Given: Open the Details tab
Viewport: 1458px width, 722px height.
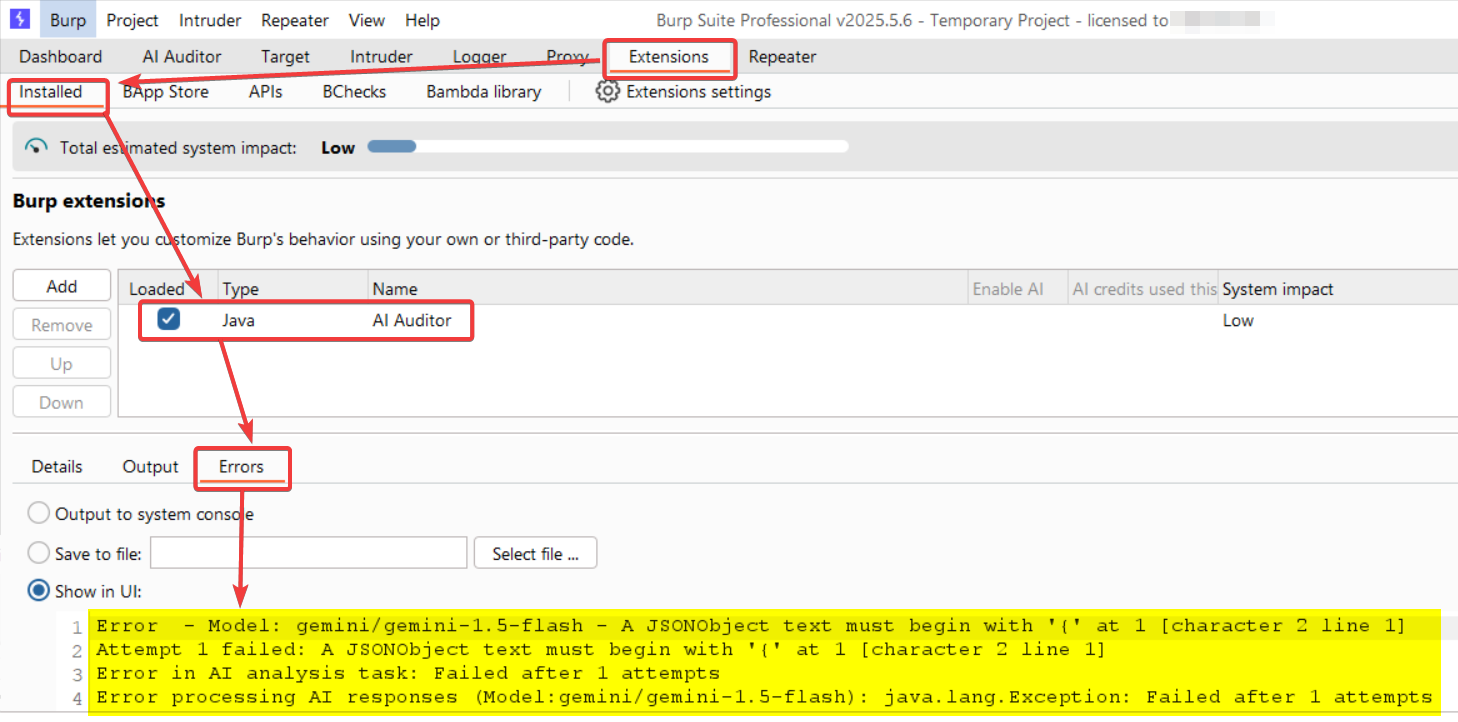Looking at the screenshot, I should 57,467.
